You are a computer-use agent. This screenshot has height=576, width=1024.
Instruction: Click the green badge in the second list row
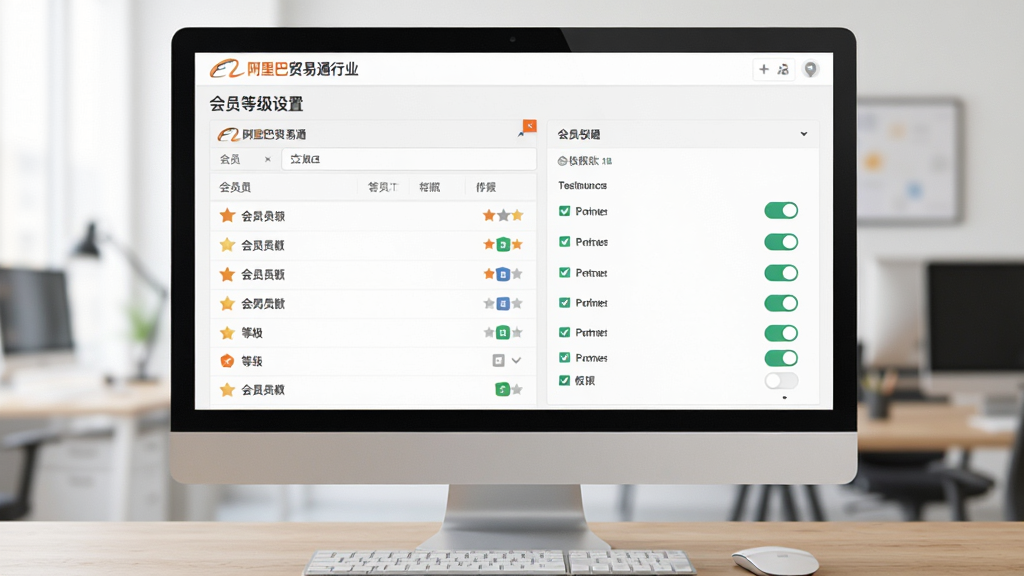[x=503, y=244]
